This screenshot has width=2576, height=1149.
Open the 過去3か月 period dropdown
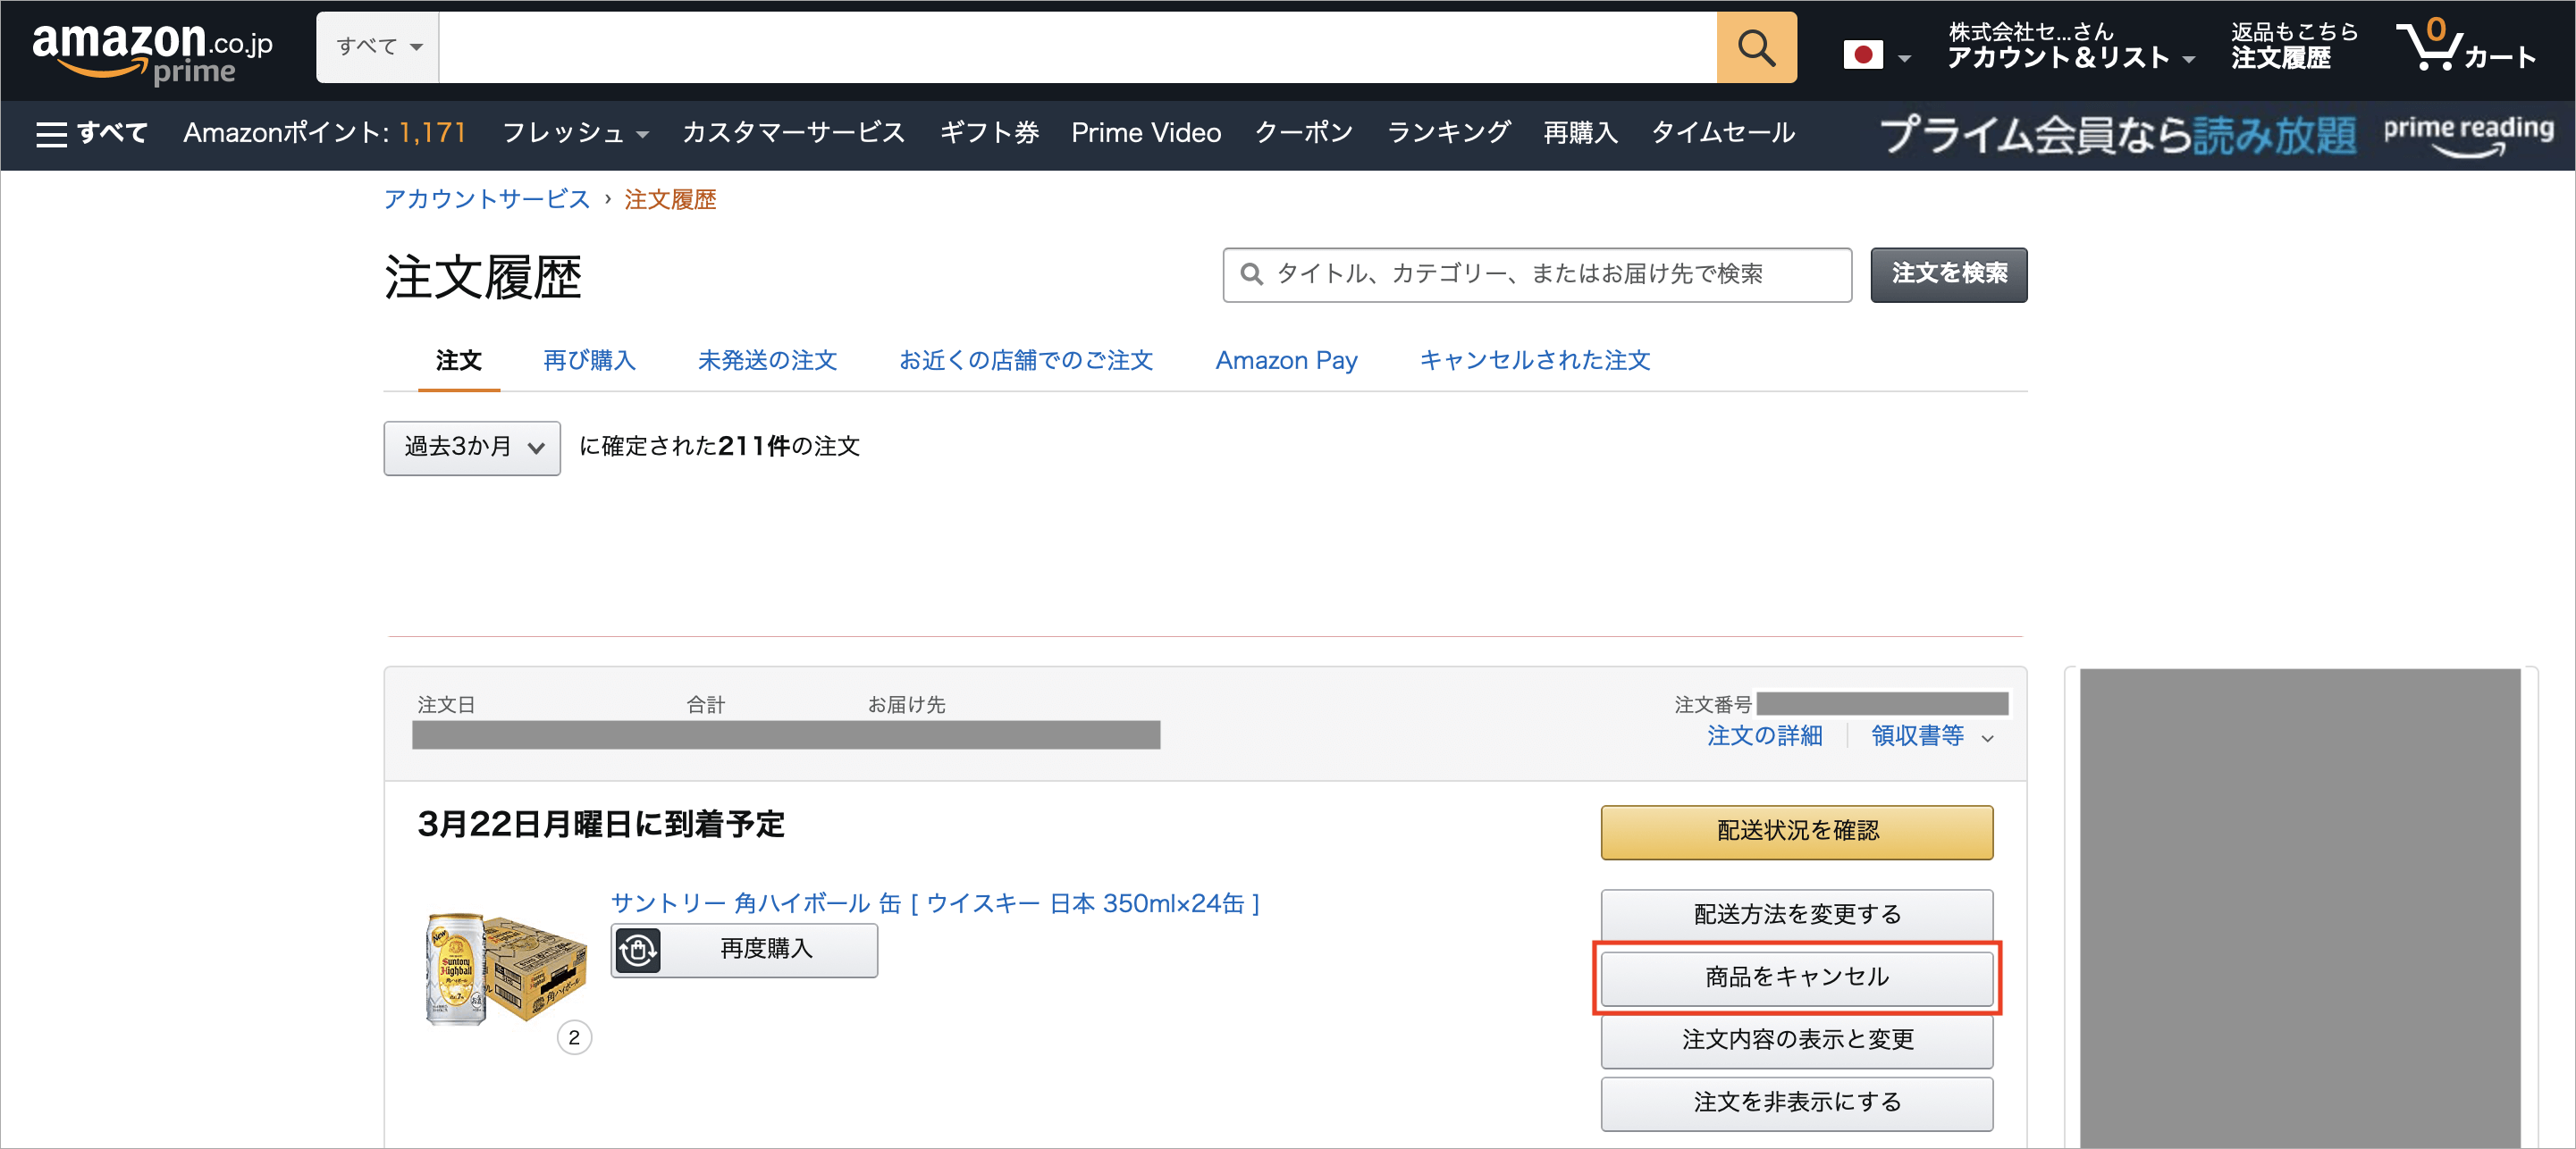pyautogui.click(x=472, y=447)
